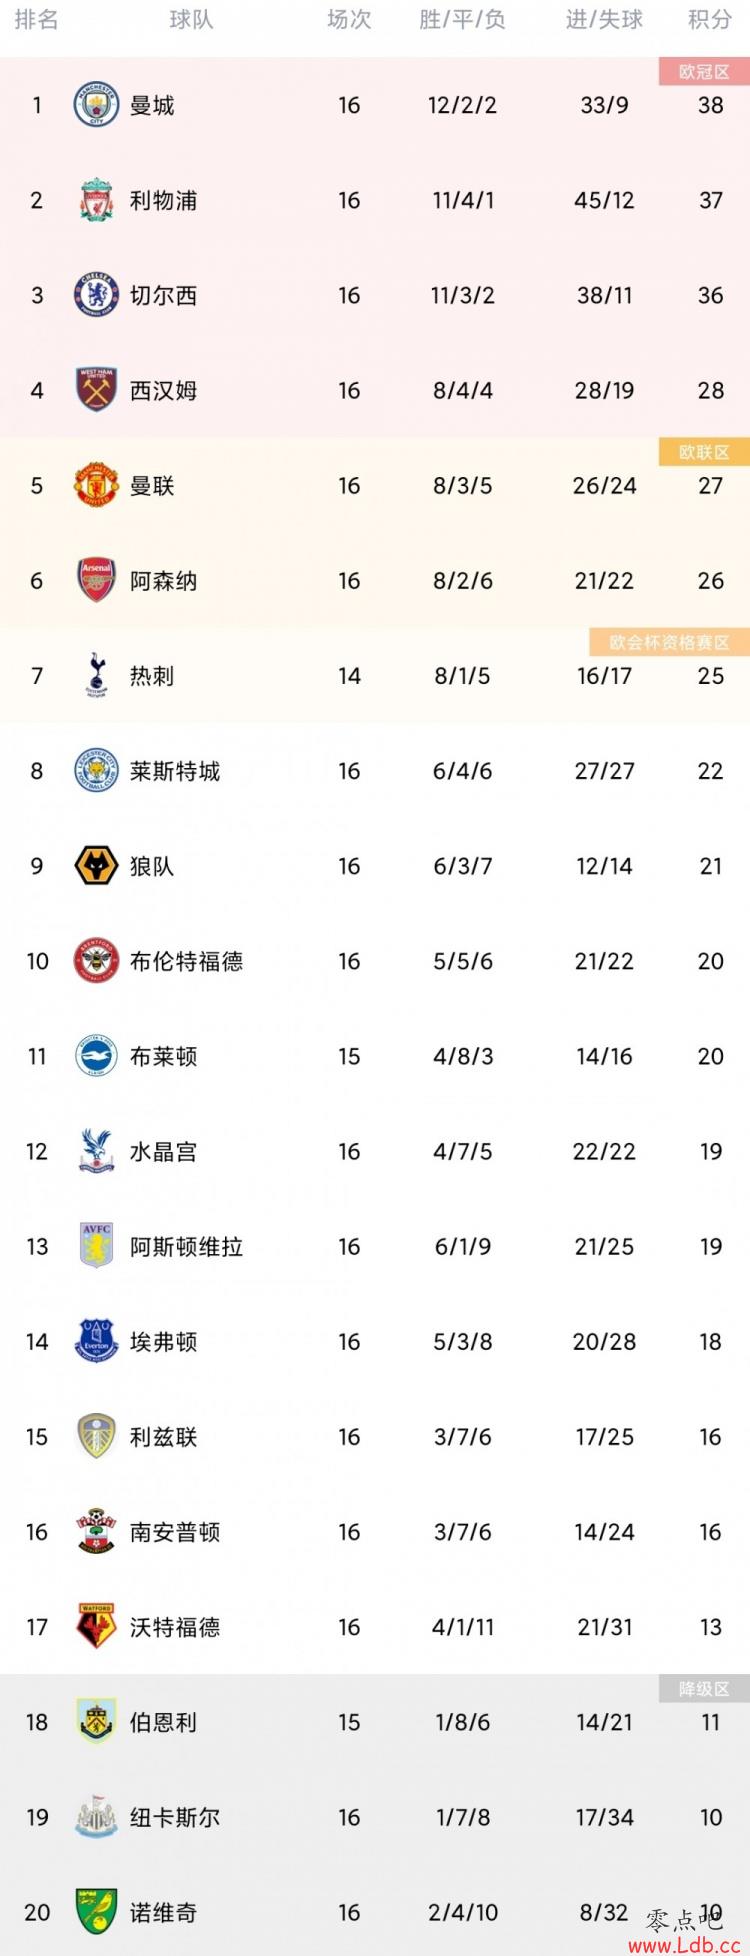Click the Manchester City club crest

[97, 105]
